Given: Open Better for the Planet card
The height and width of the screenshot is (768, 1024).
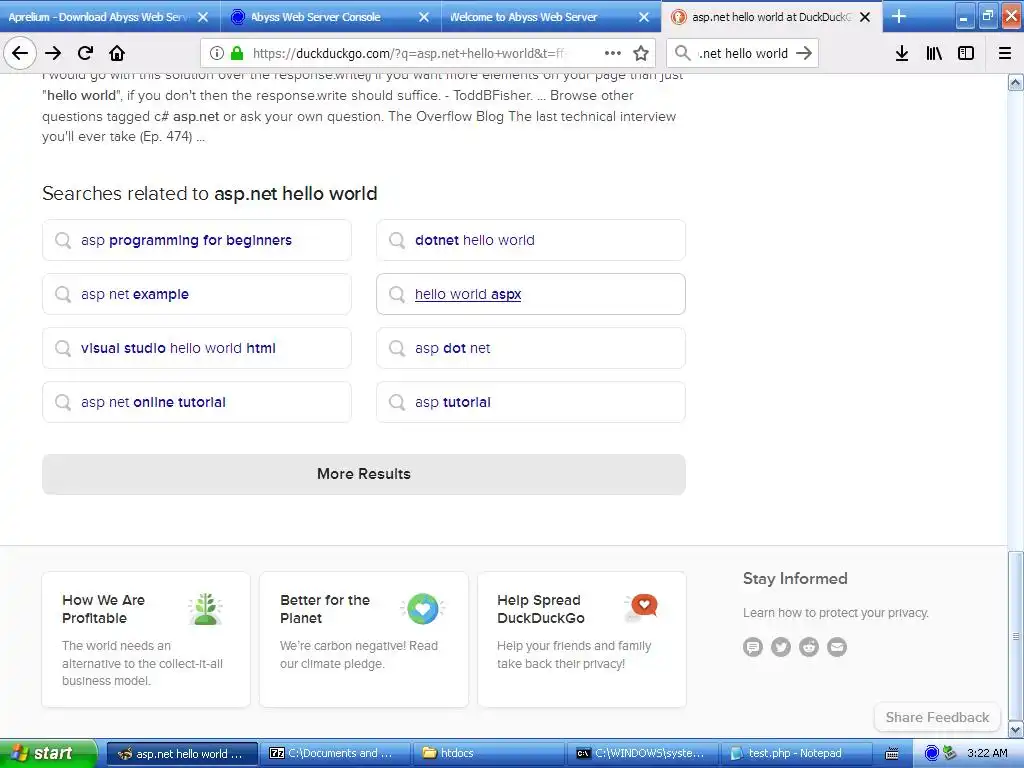Looking at the screenshot, I should [364, 639].
